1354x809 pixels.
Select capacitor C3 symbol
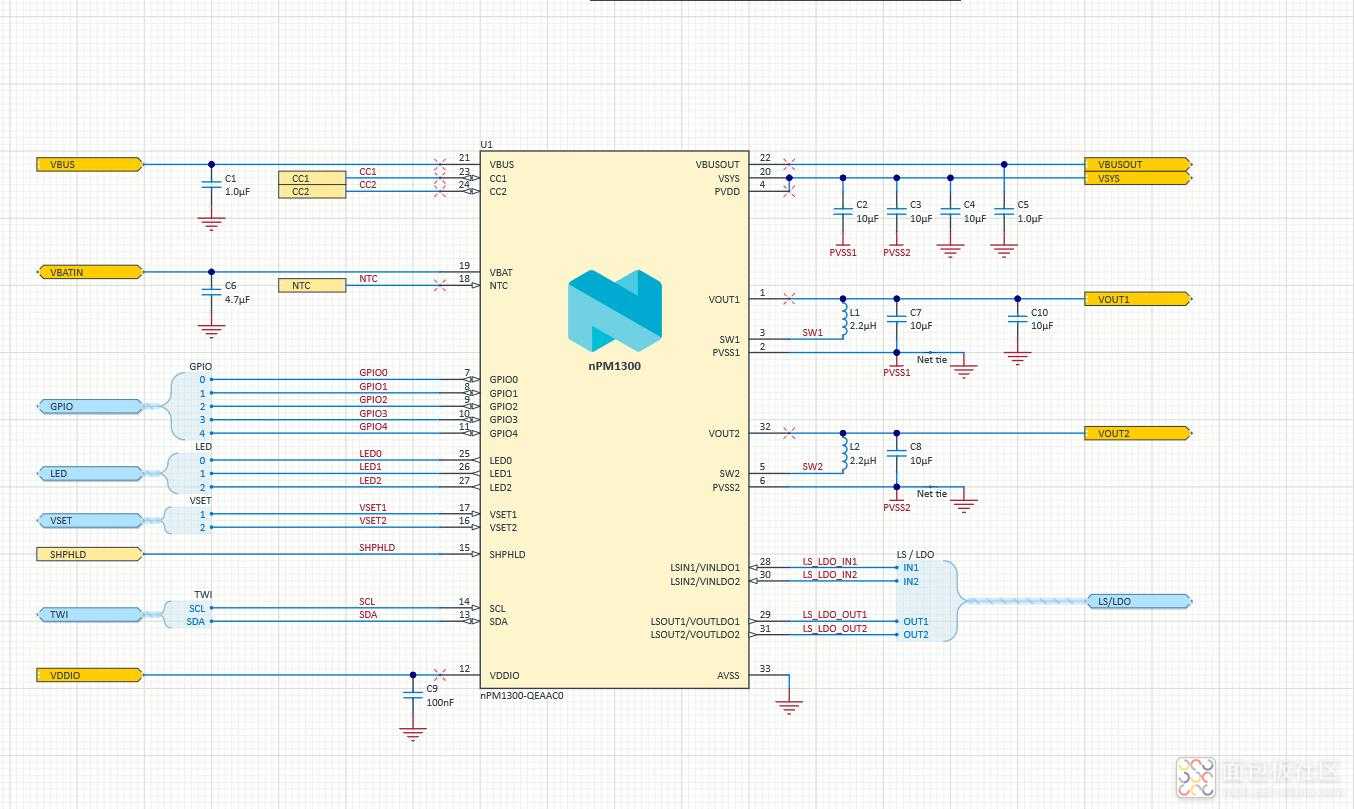pyautogui.click(x=896, y=211)
